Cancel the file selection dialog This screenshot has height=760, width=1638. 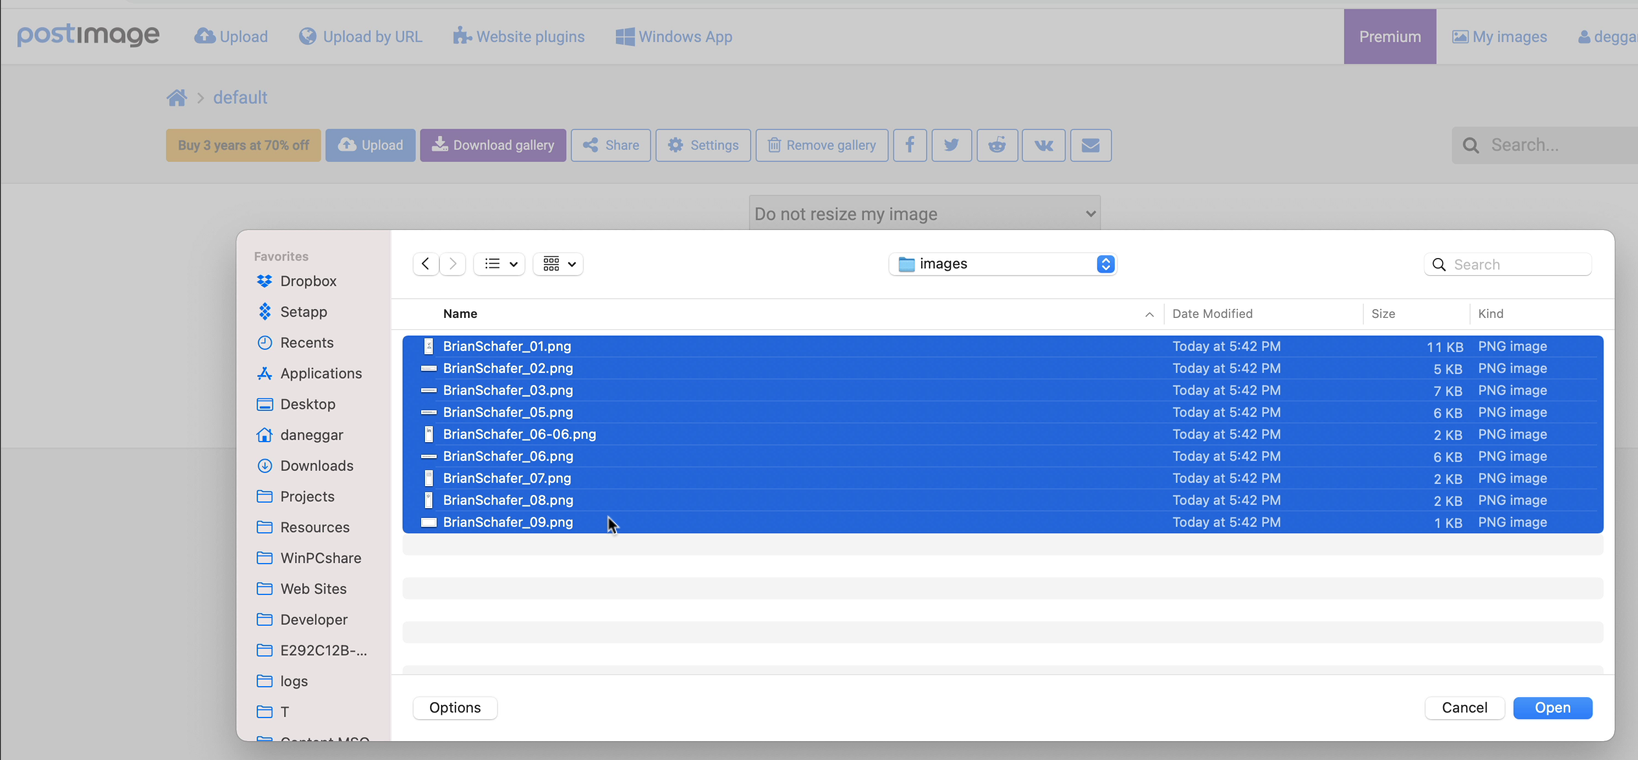1464,708
